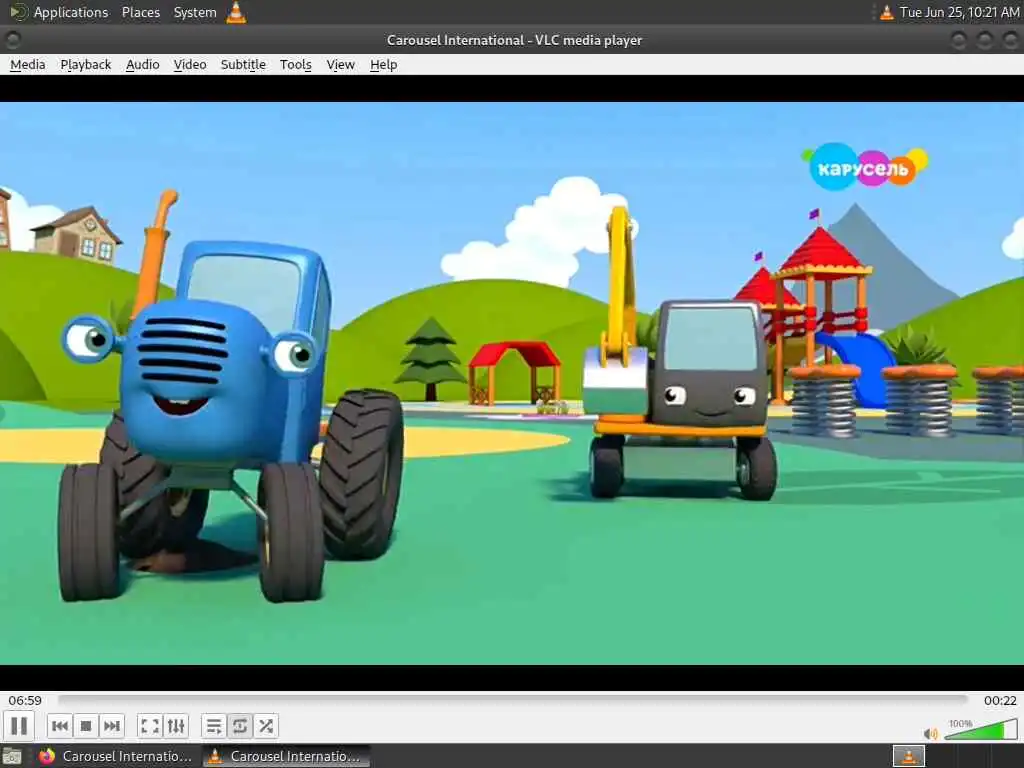
Task: Stop playback with the stop button
Action: pyautogui.click(x=86, y=726)
